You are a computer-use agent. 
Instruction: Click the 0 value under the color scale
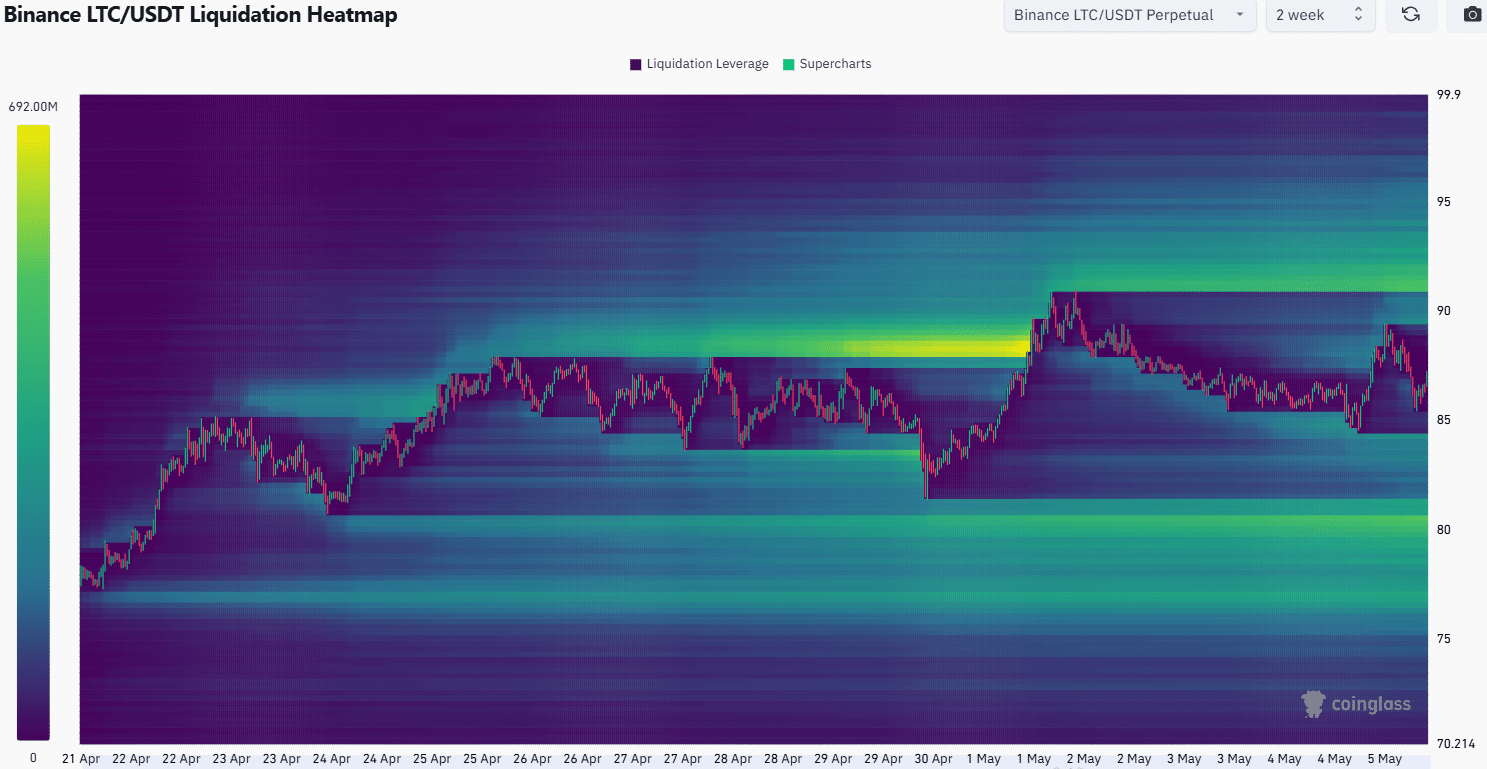click(33, 758)
